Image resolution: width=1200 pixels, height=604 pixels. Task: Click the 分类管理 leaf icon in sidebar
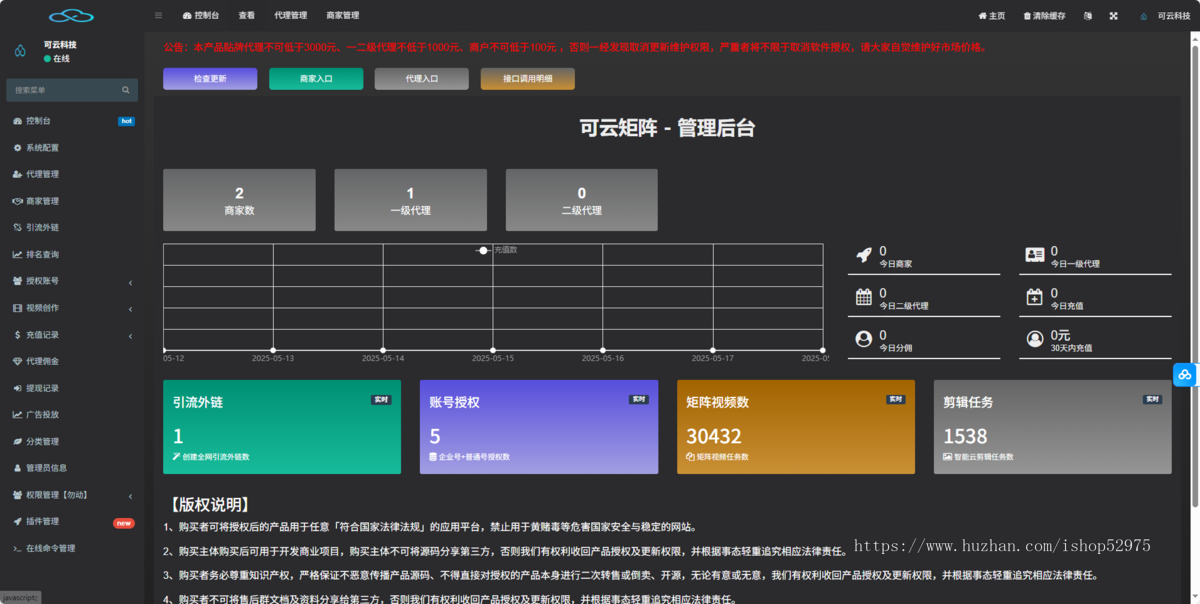coord(17,441)
